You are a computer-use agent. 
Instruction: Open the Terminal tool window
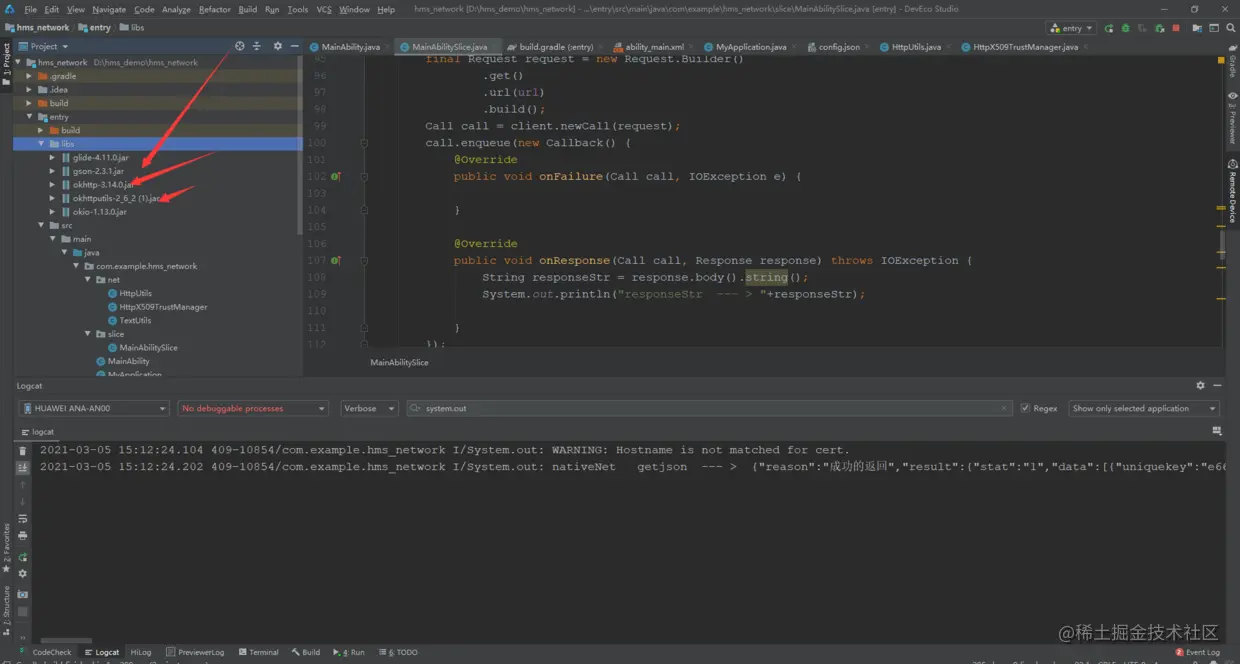[258, 652]
